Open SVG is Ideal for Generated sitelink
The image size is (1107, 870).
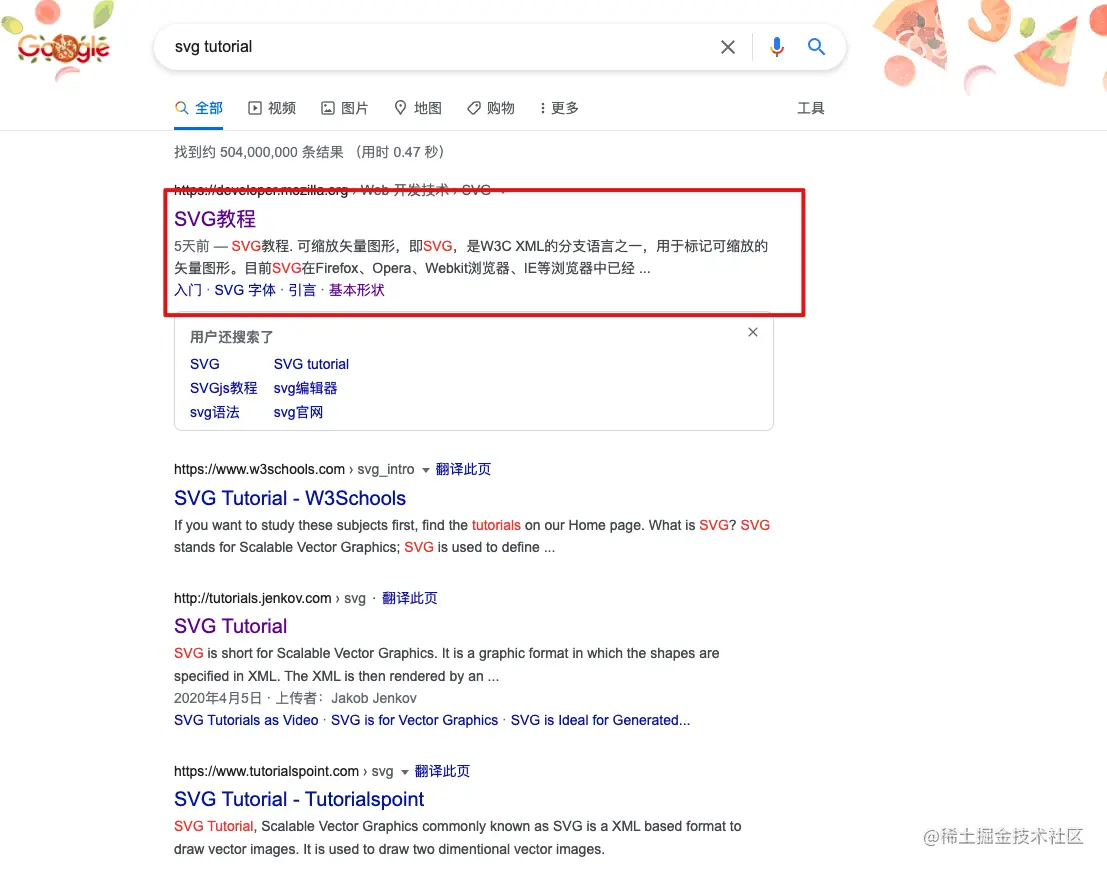600,720
